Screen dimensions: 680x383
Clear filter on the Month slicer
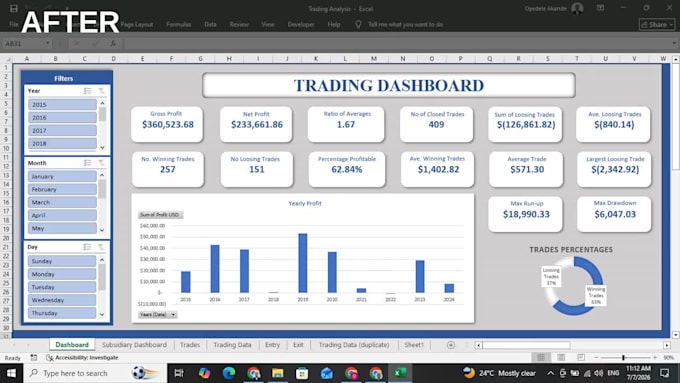pos(101,163)
